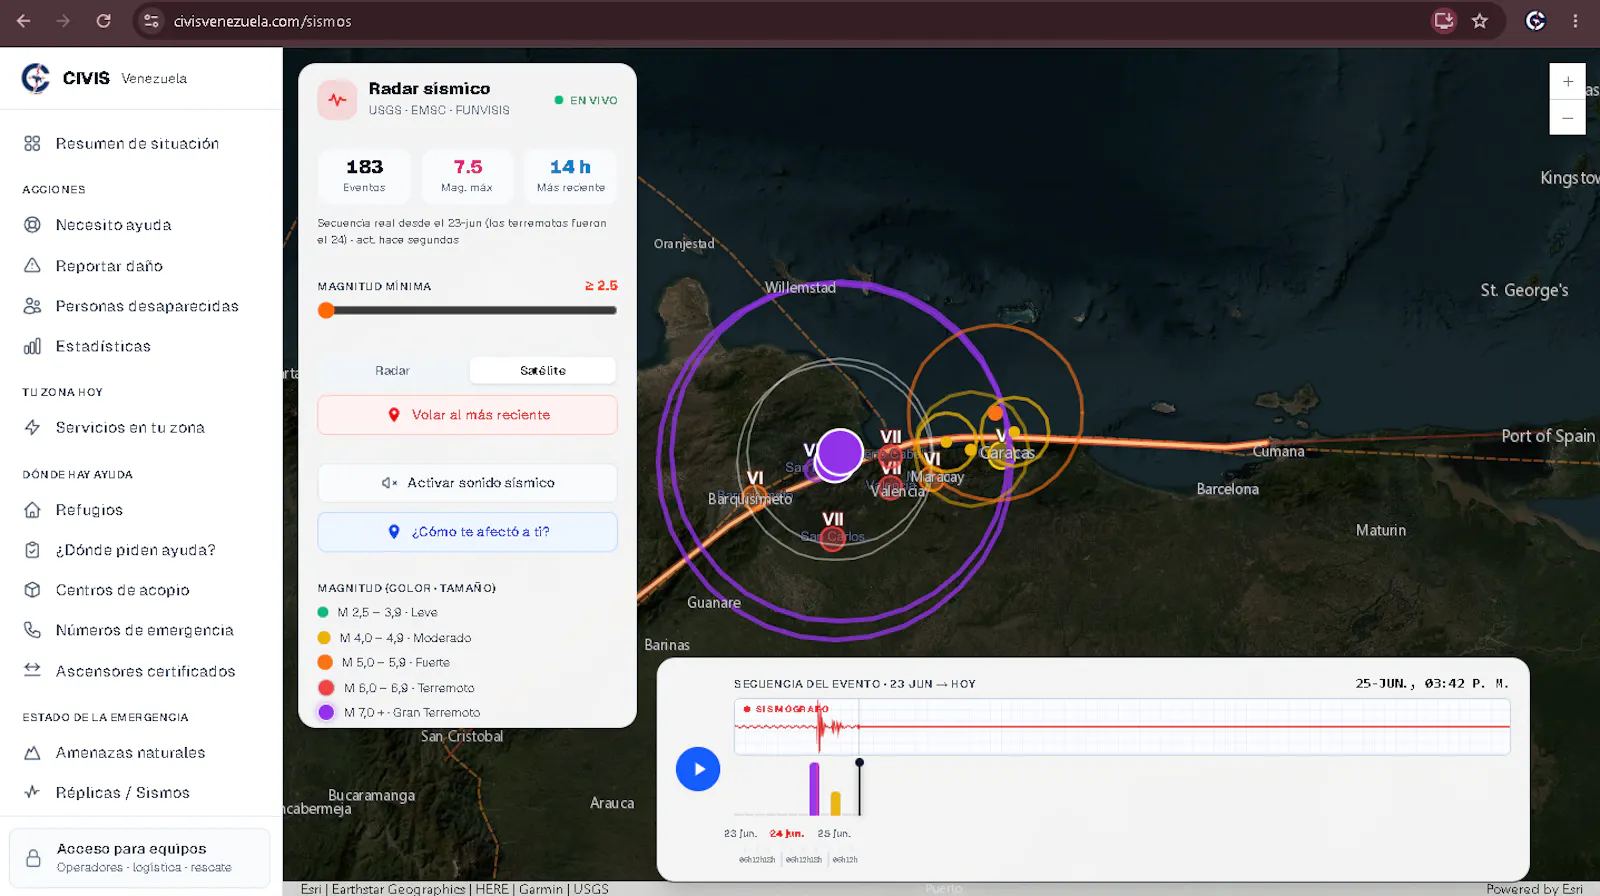Click Powered by Esri attribution link

(1534, 888)
